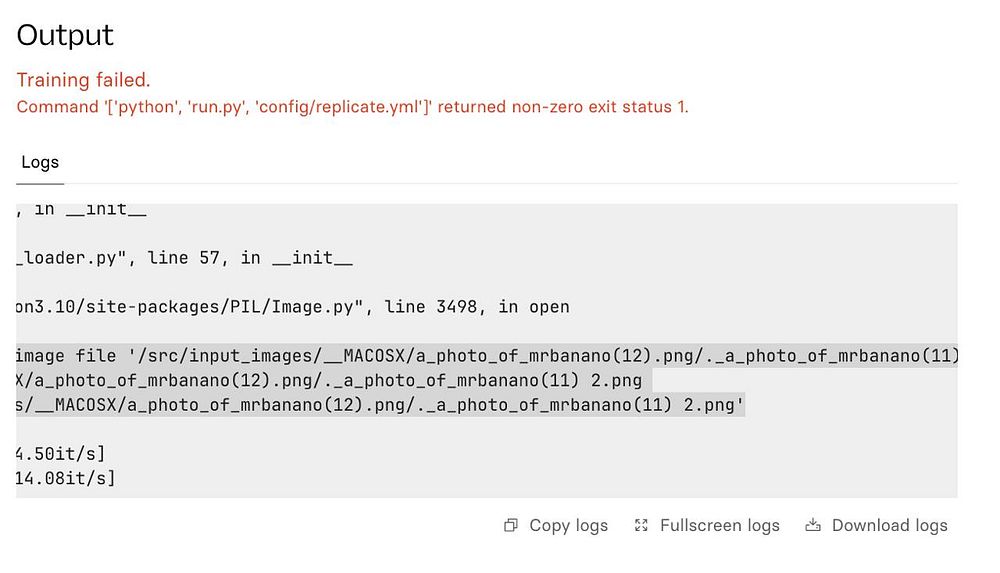Click the red Training failed message
This screenshot has height=573, width=1000.
[x=83, y=80]
